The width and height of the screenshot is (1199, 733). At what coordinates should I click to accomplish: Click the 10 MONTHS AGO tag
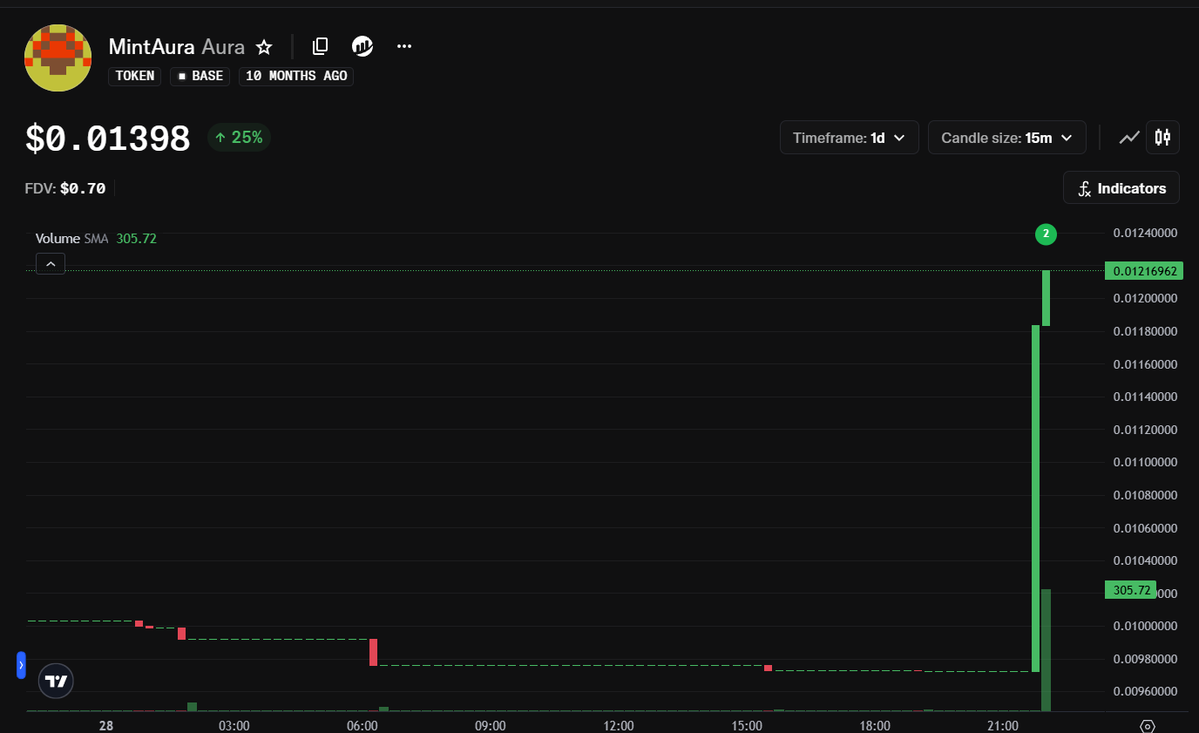click(x=296, y=76)
